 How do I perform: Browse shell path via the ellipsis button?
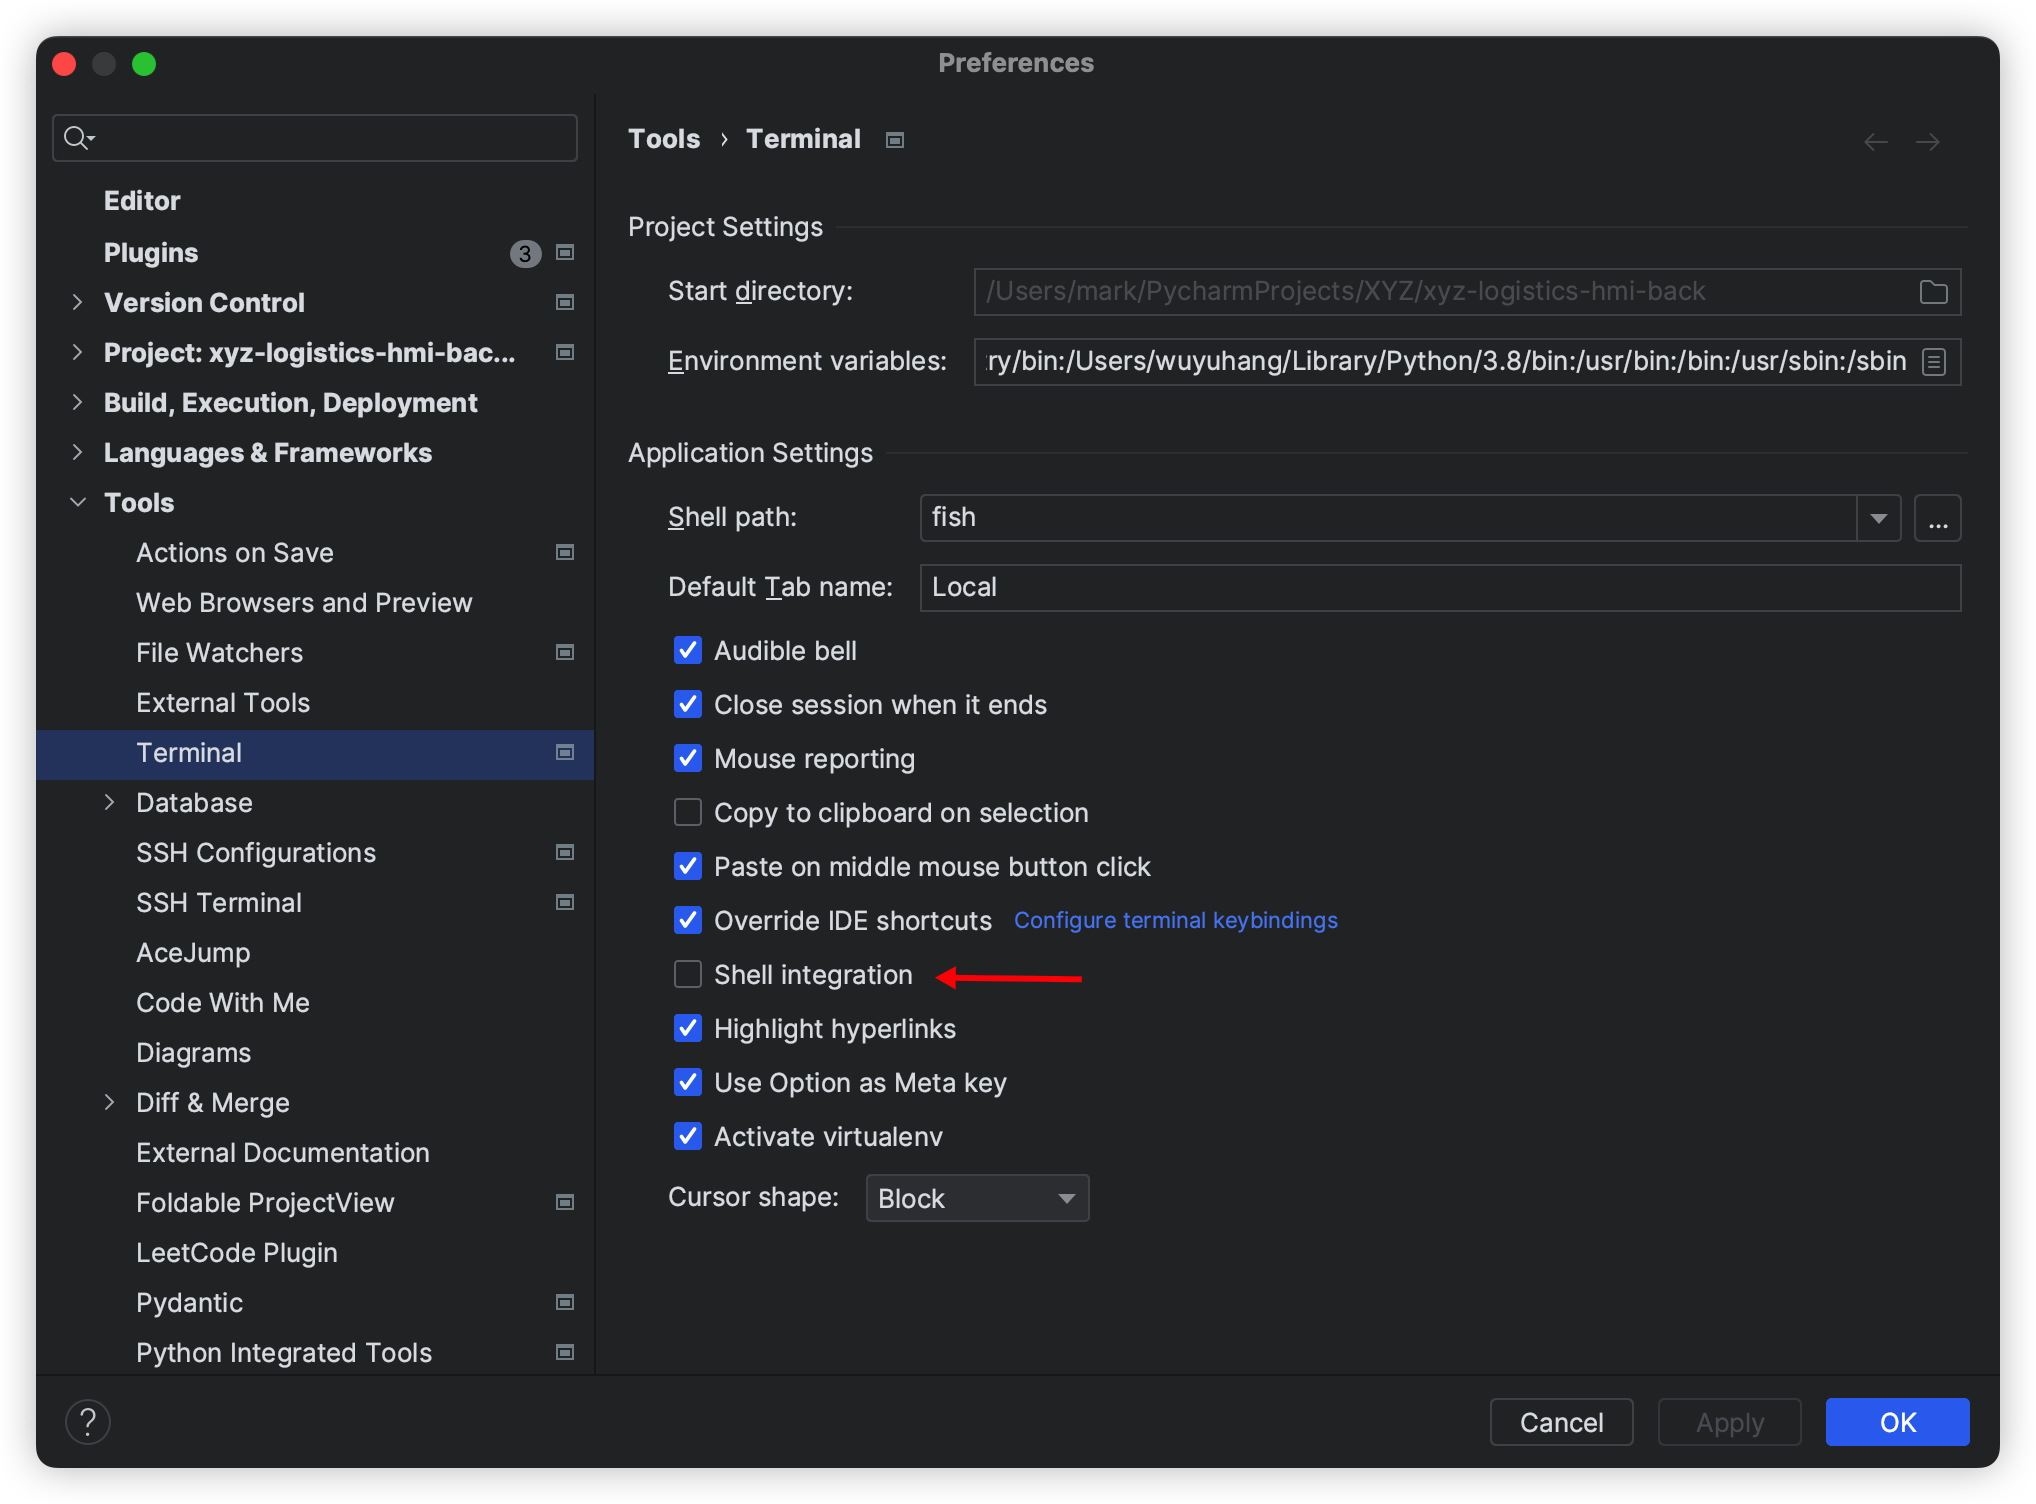(x=1937, y=518)
